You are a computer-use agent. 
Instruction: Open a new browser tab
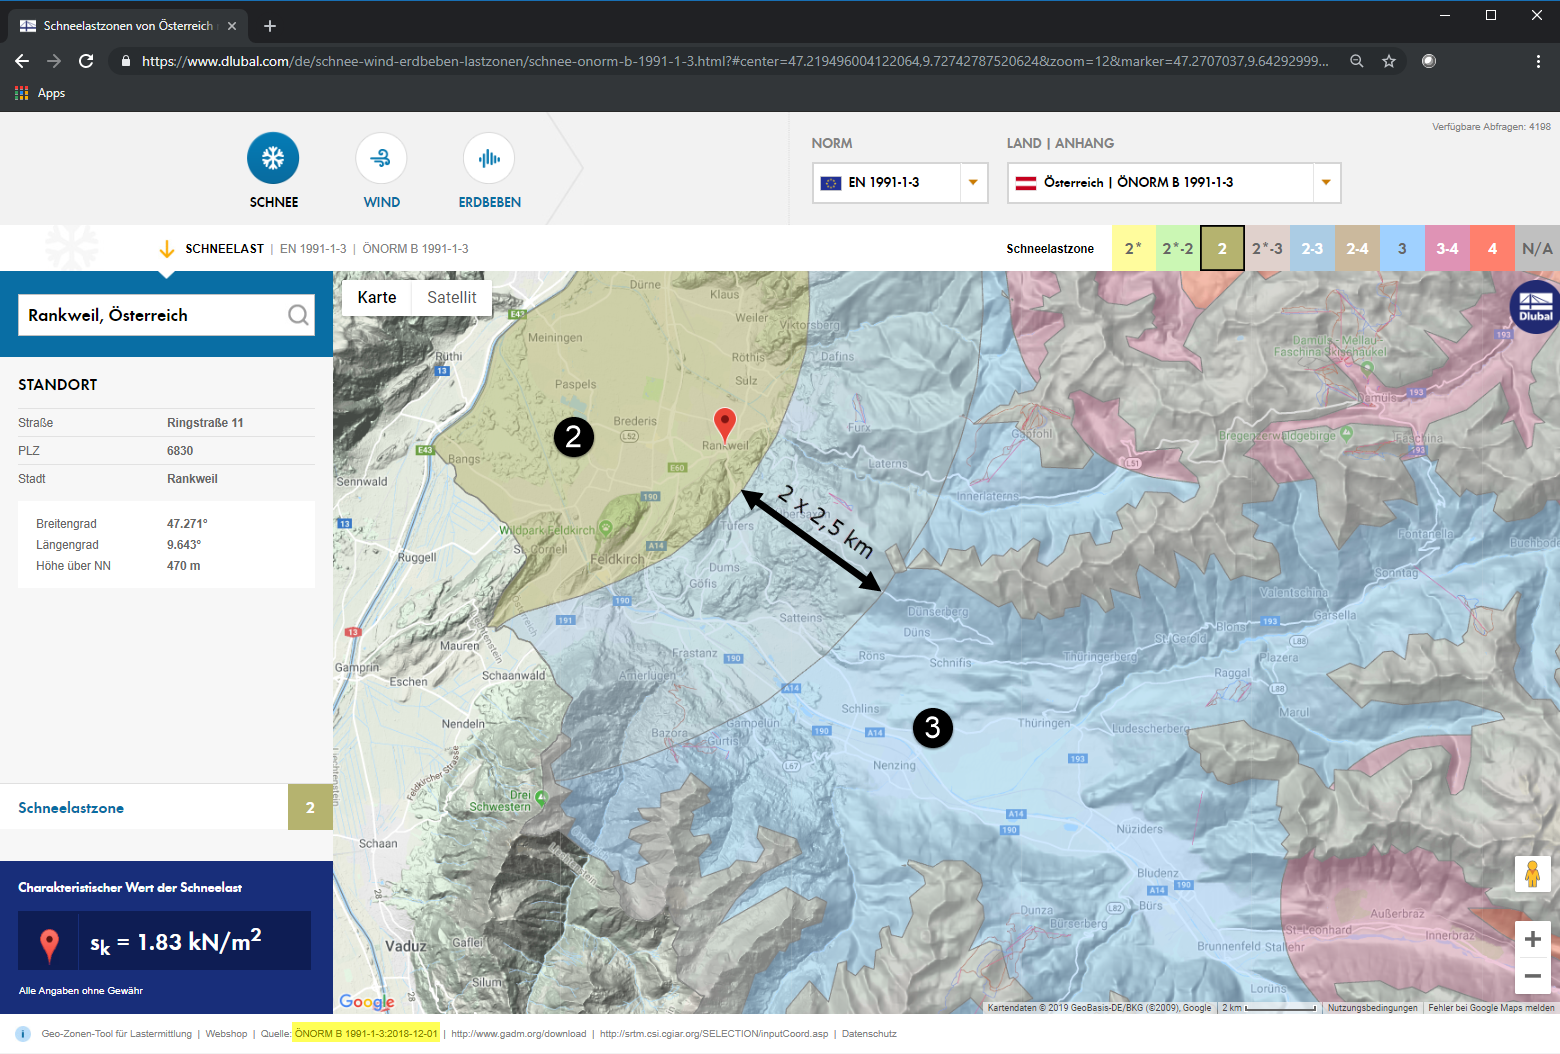coord(270,26)
